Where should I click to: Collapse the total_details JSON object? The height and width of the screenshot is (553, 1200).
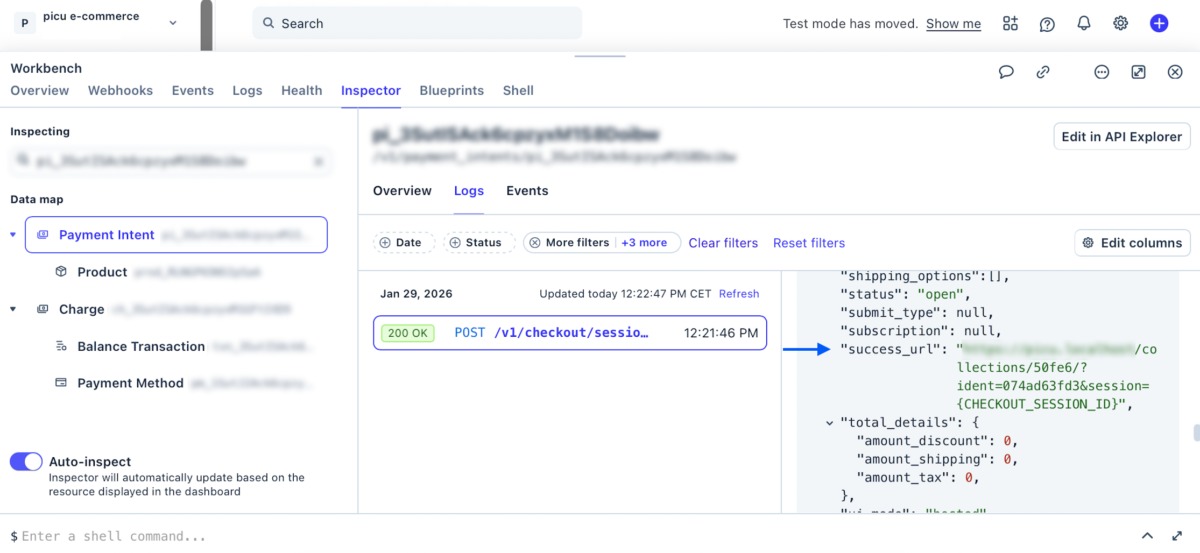[830, 423]
